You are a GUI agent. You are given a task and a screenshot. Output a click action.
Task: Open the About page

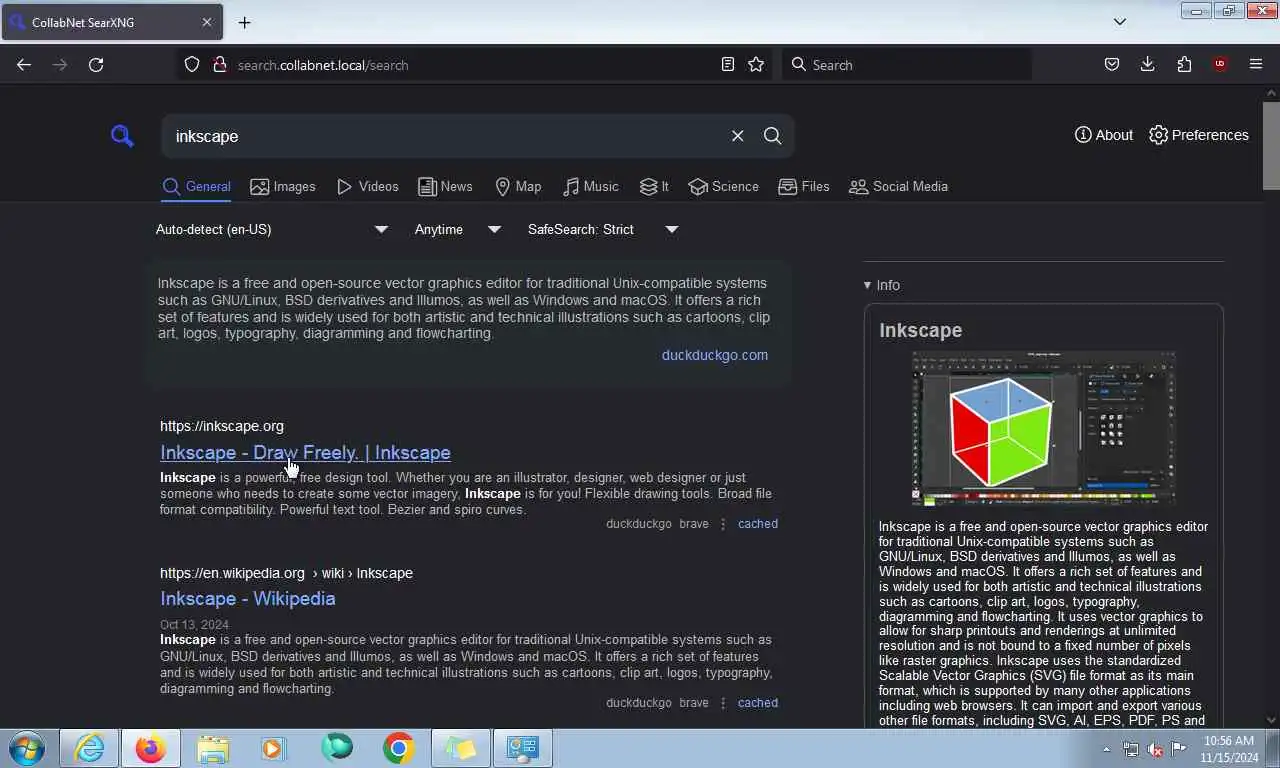[1104, 135]
